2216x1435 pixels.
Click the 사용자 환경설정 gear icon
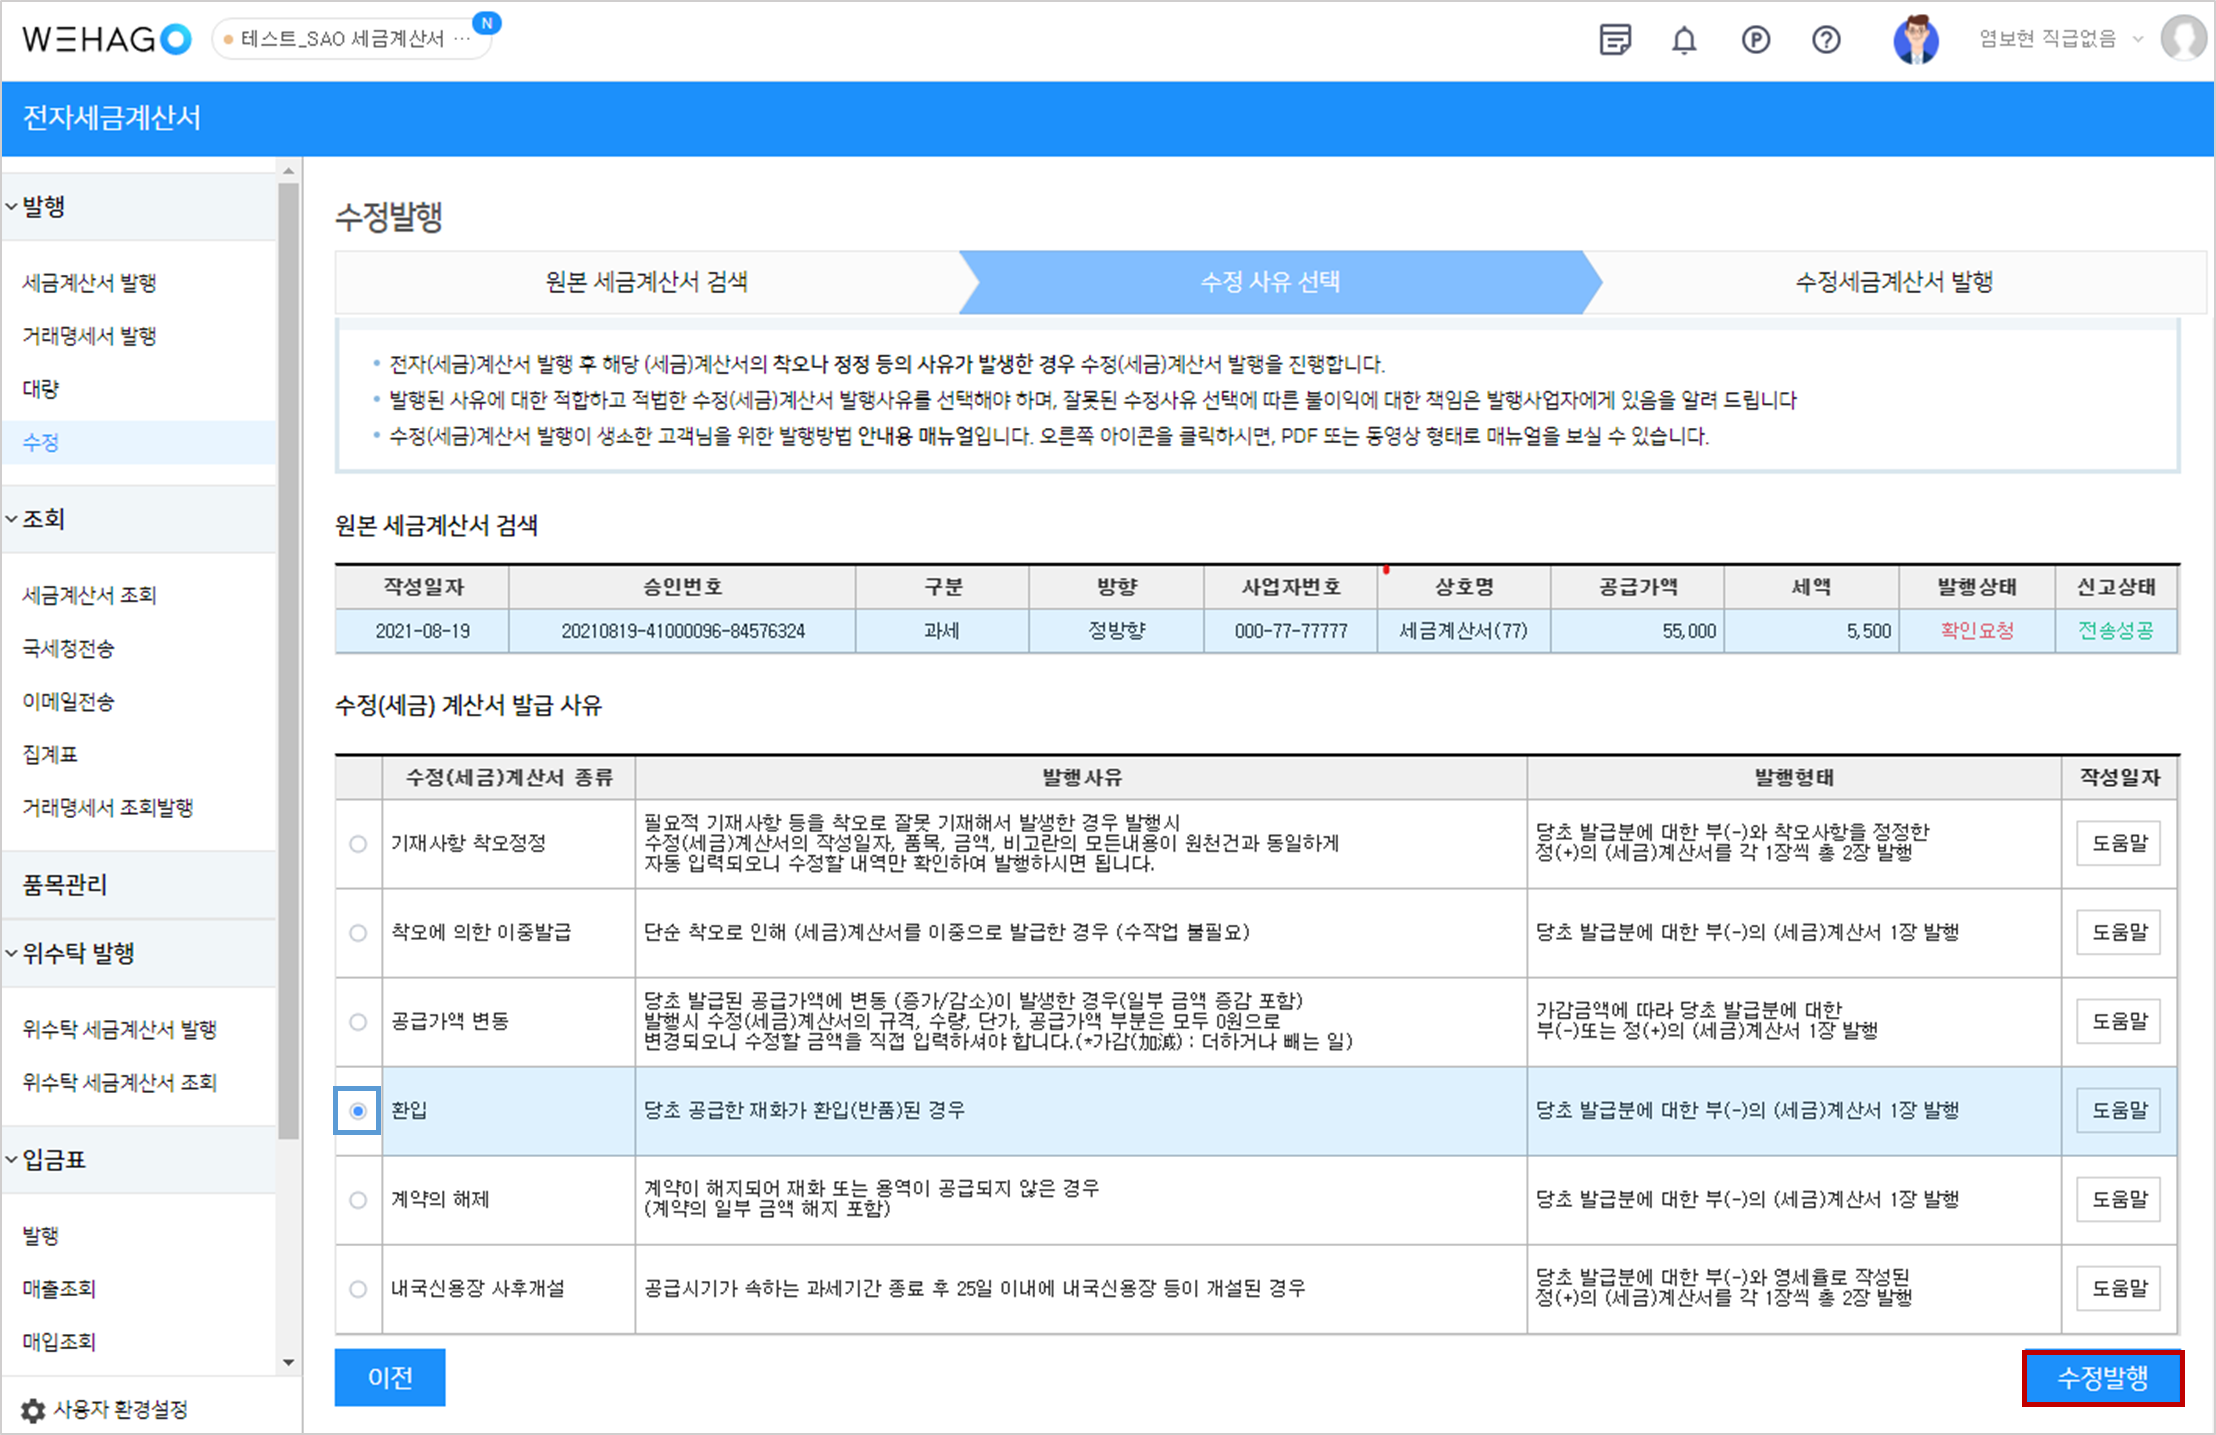[x=33, y=1410]
